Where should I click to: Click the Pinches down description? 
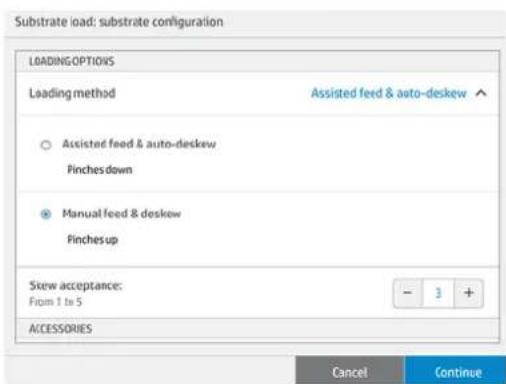[100, 170]
